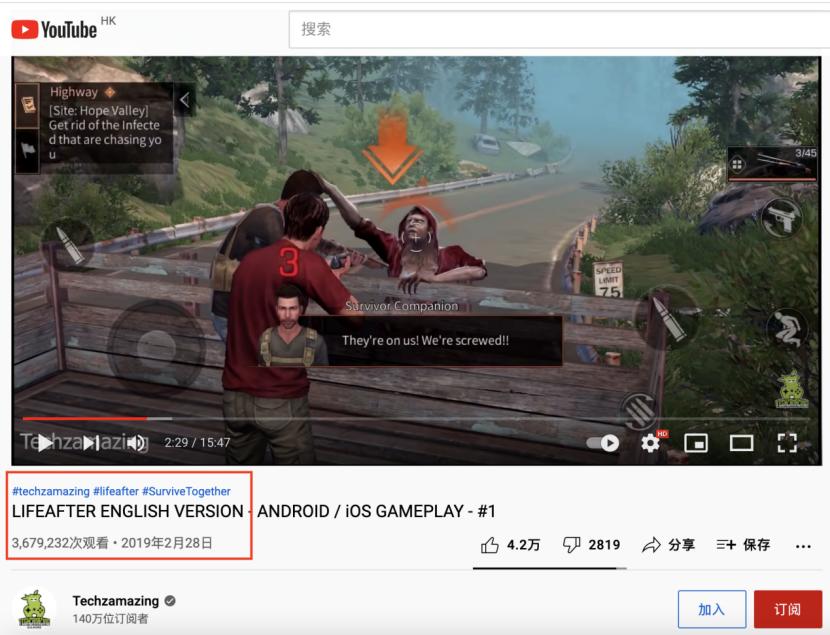Click the YouTube search input field
Viewport: 830px width, 635px height.
[559, 29]
